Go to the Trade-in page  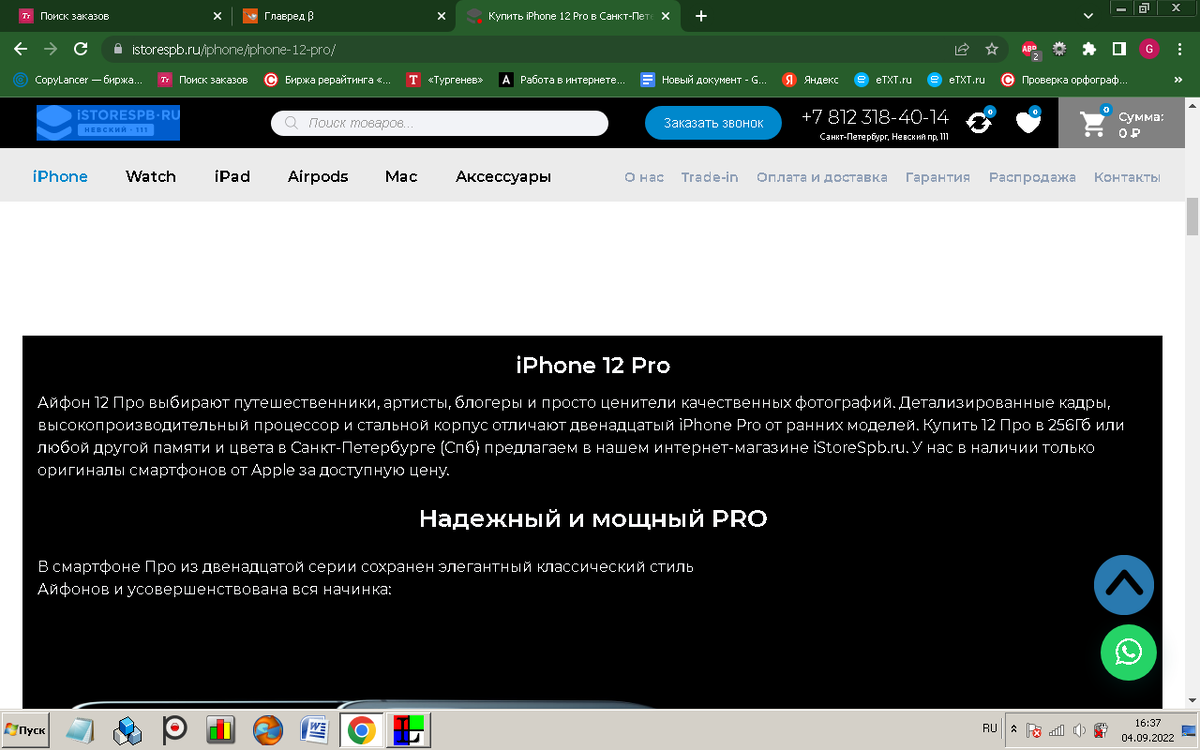point(710,177)
